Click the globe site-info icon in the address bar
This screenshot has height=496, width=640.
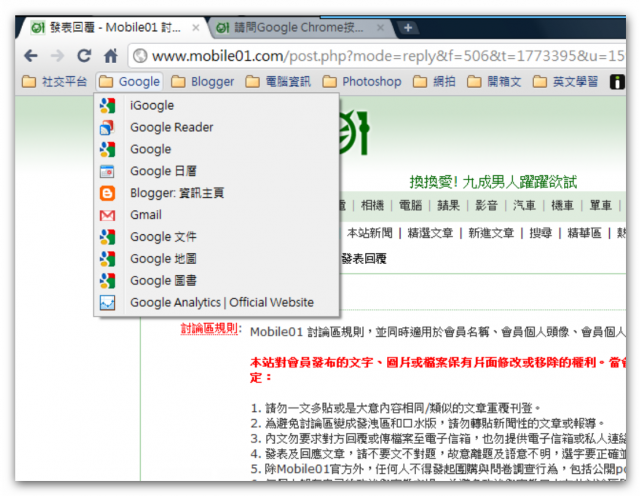[x=140, y=56]
